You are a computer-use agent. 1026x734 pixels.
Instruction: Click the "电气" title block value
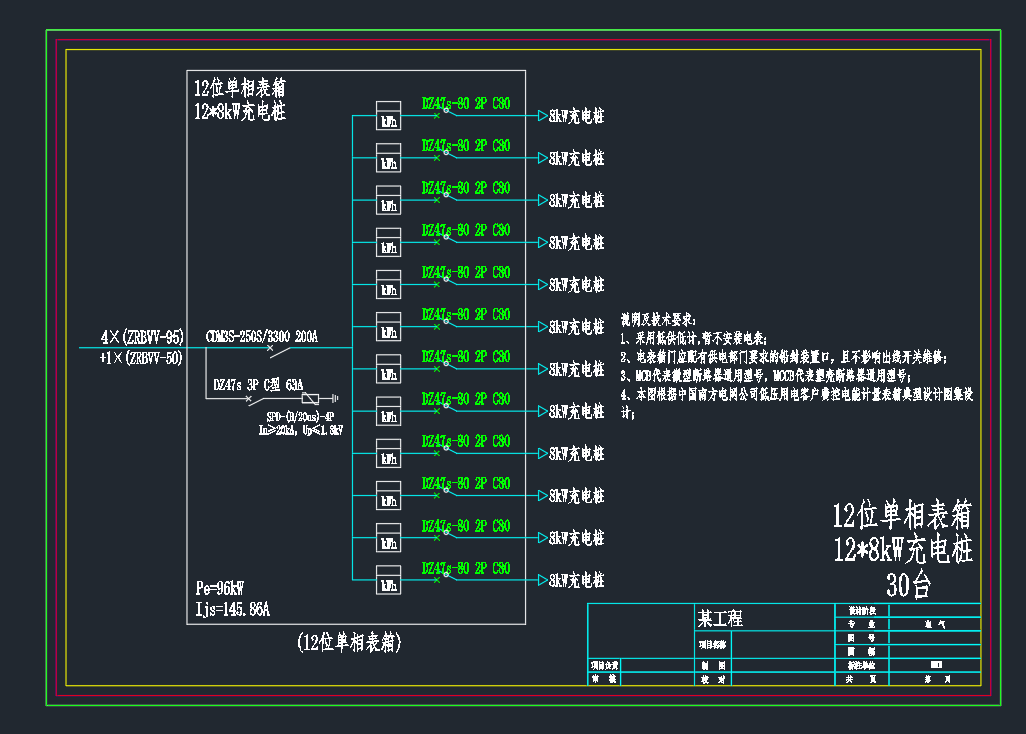pos(934,624)
